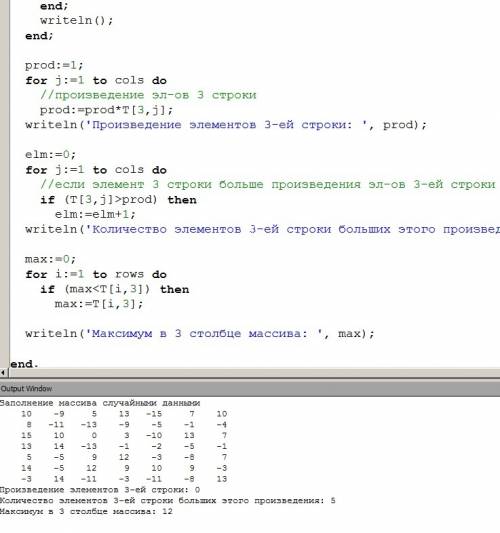Click output line 'Максимум в 3 столбце массива: 12'
This screenshot has width=500, height=533.
click(86, 512)
